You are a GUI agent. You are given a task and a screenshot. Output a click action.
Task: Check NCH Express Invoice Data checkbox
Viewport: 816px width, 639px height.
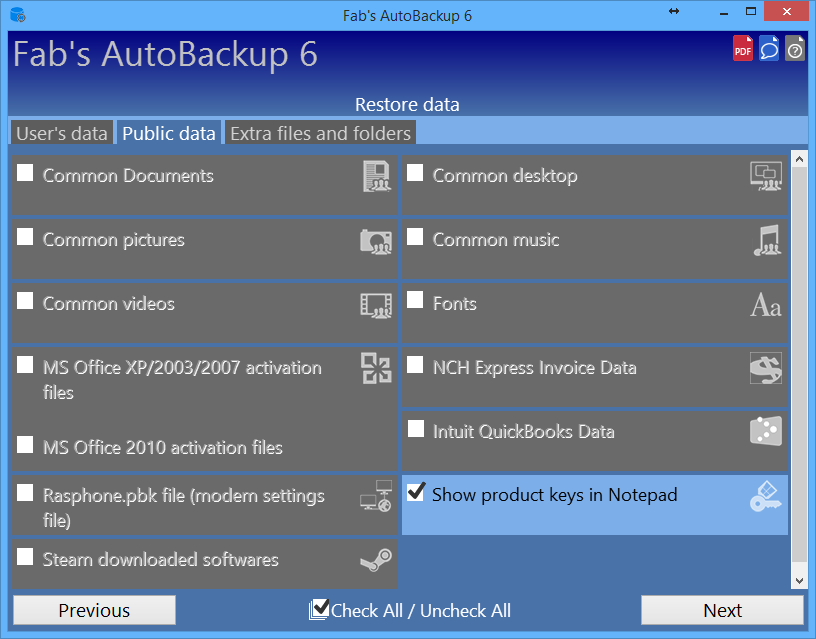tap(415, 364)
